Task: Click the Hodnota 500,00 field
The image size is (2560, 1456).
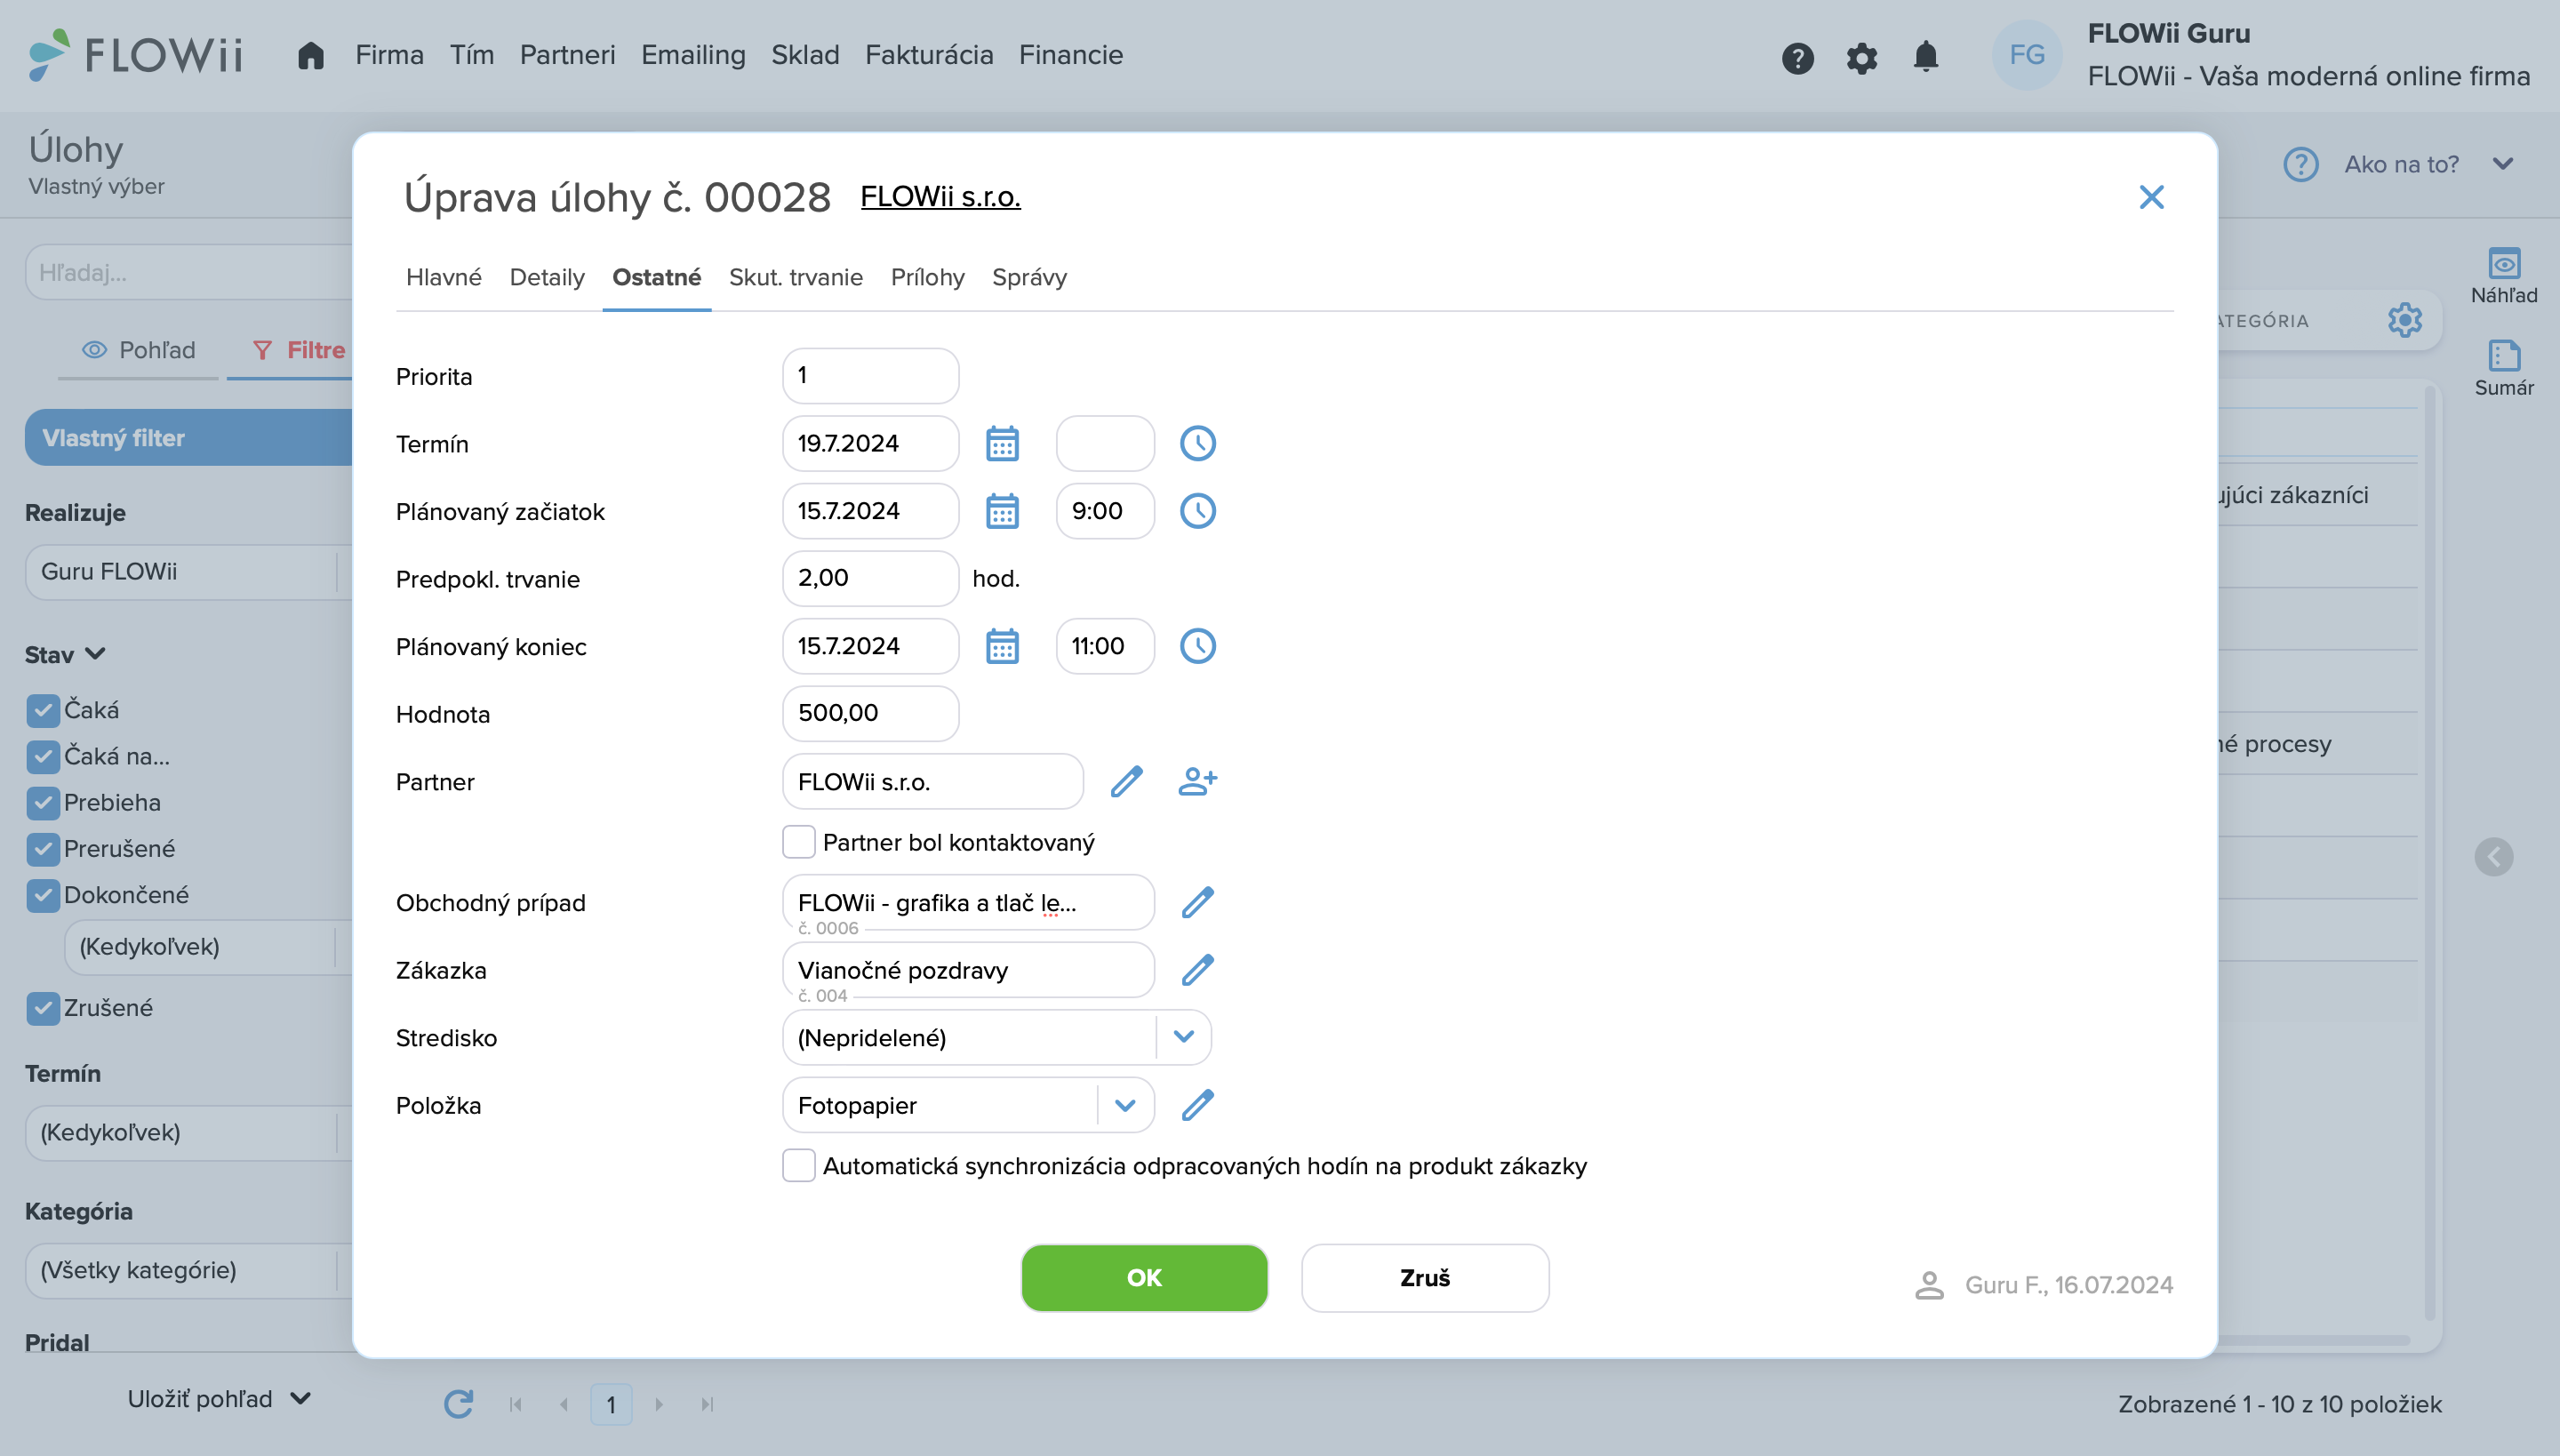Action: [870, 713]
